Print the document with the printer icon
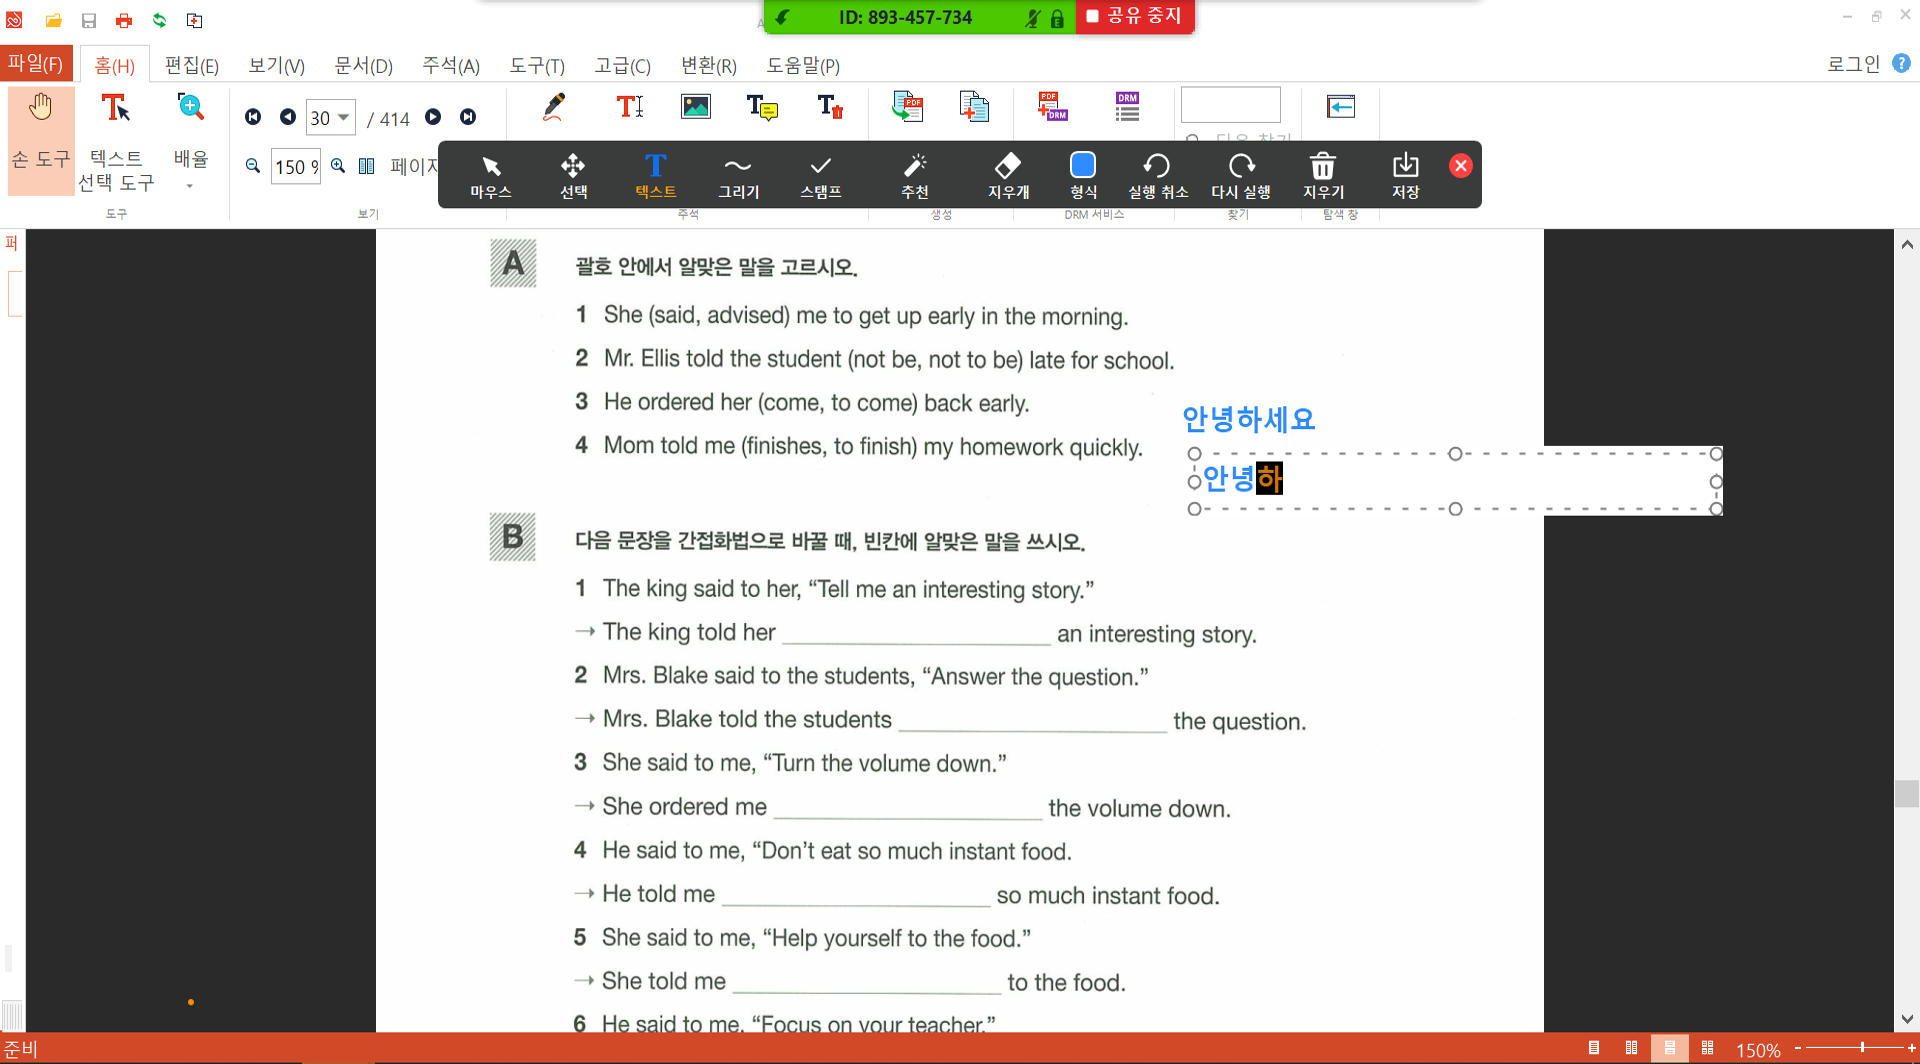1920x1064 pixels. pyautogui.click(x=124, y=20)
